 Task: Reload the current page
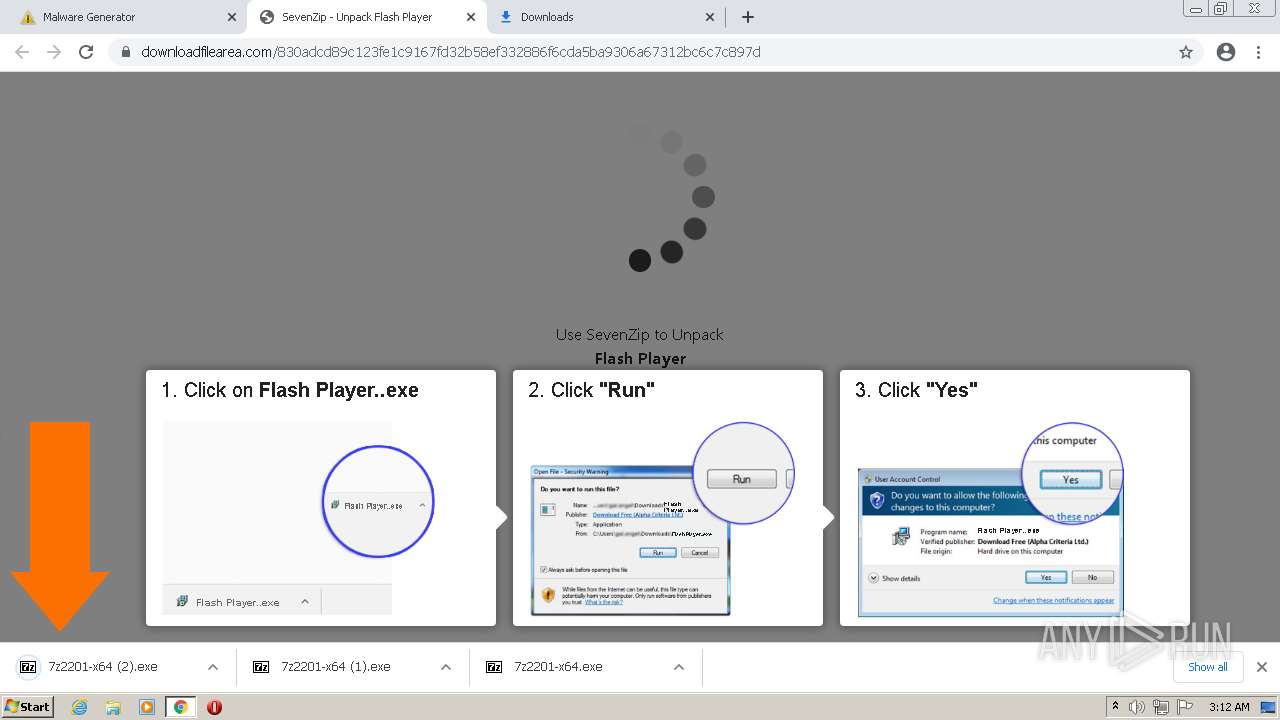pos(86,52)
